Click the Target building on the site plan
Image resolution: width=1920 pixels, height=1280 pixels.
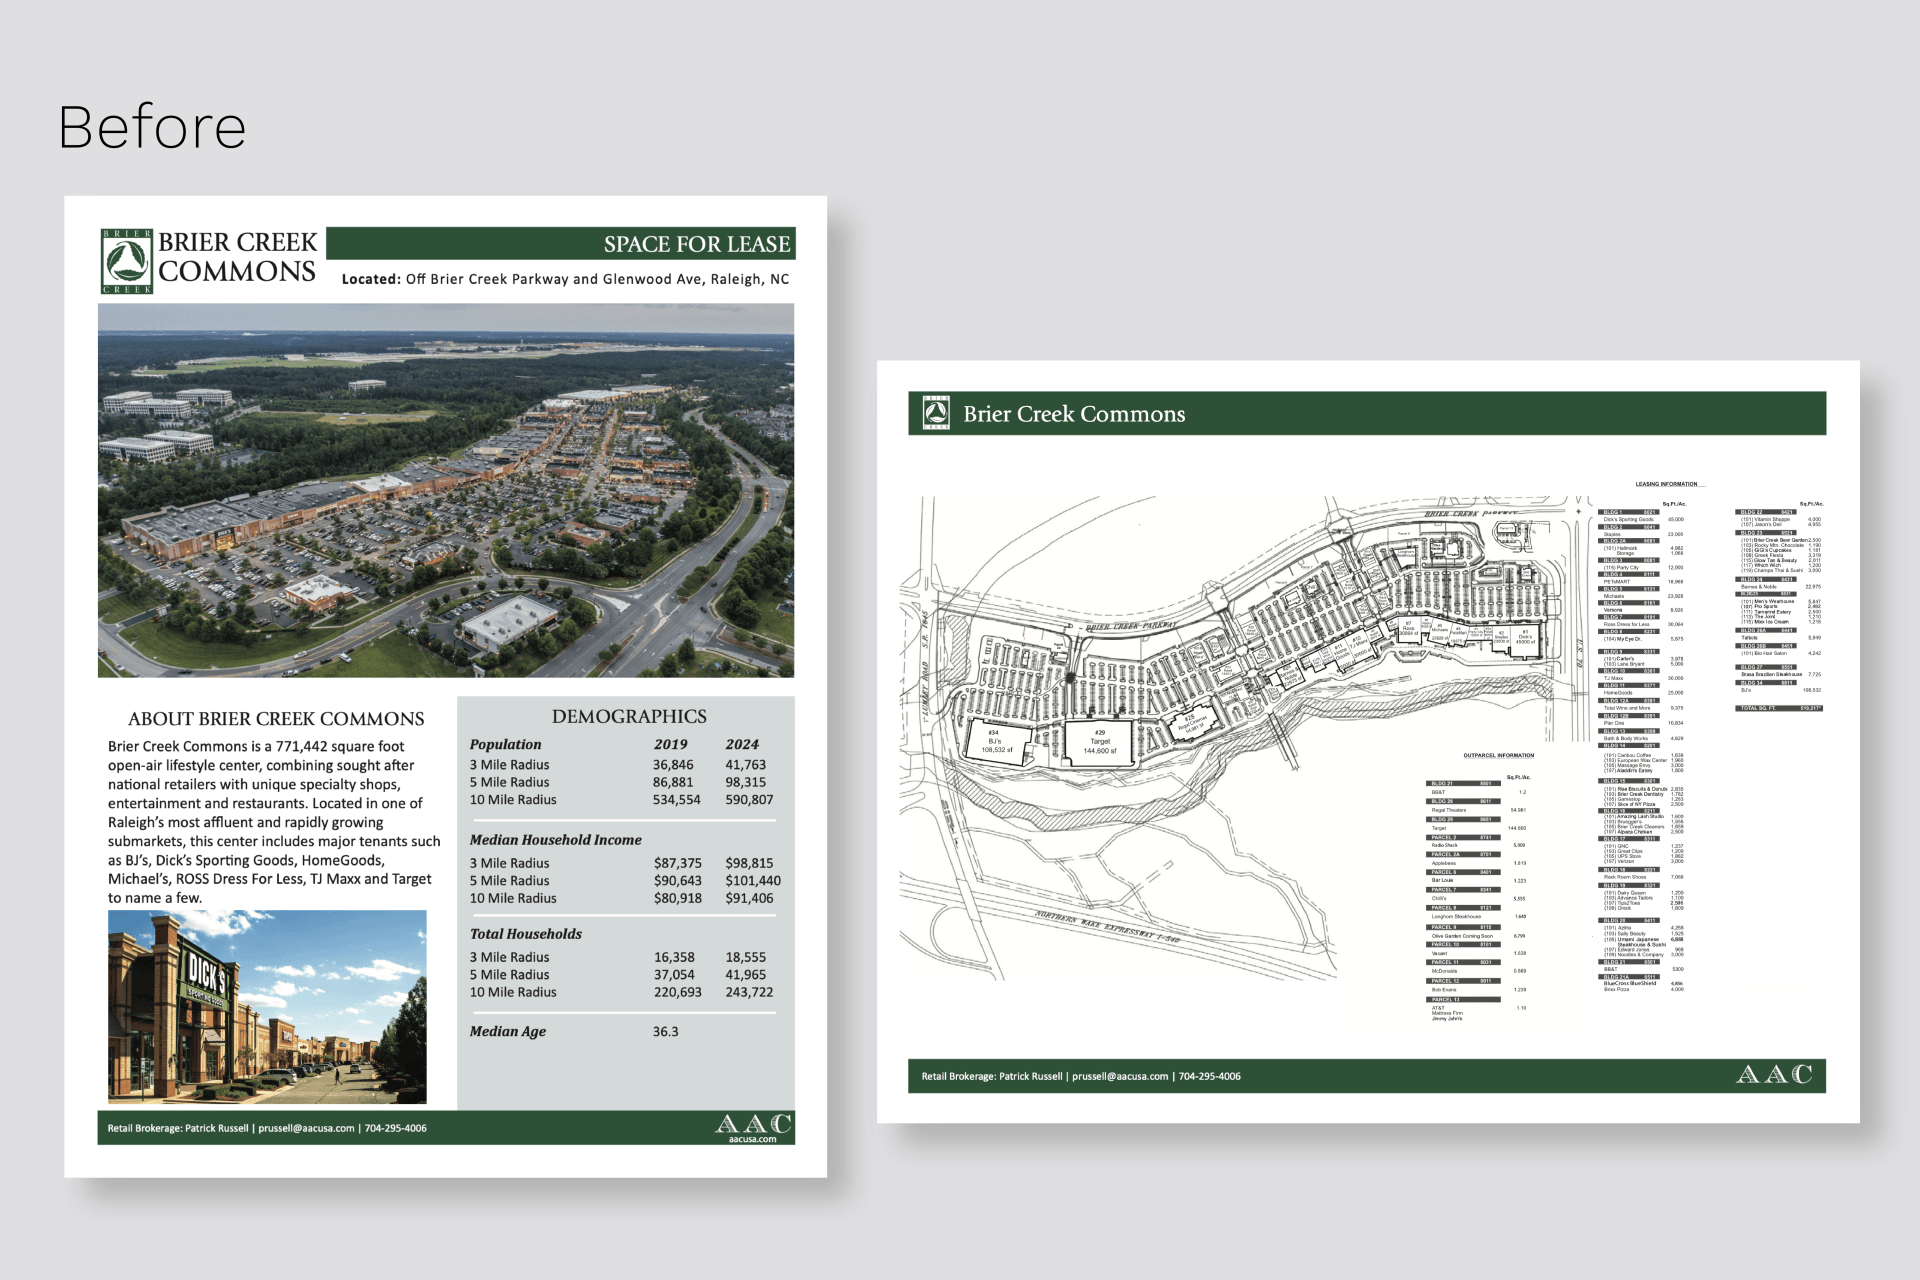tap(1100, 743)
